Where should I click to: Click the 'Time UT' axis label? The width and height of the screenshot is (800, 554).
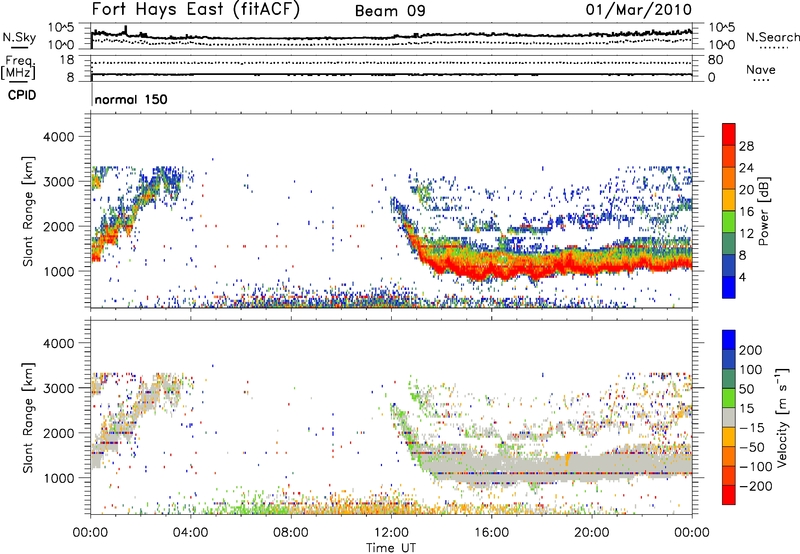[391, 548]
